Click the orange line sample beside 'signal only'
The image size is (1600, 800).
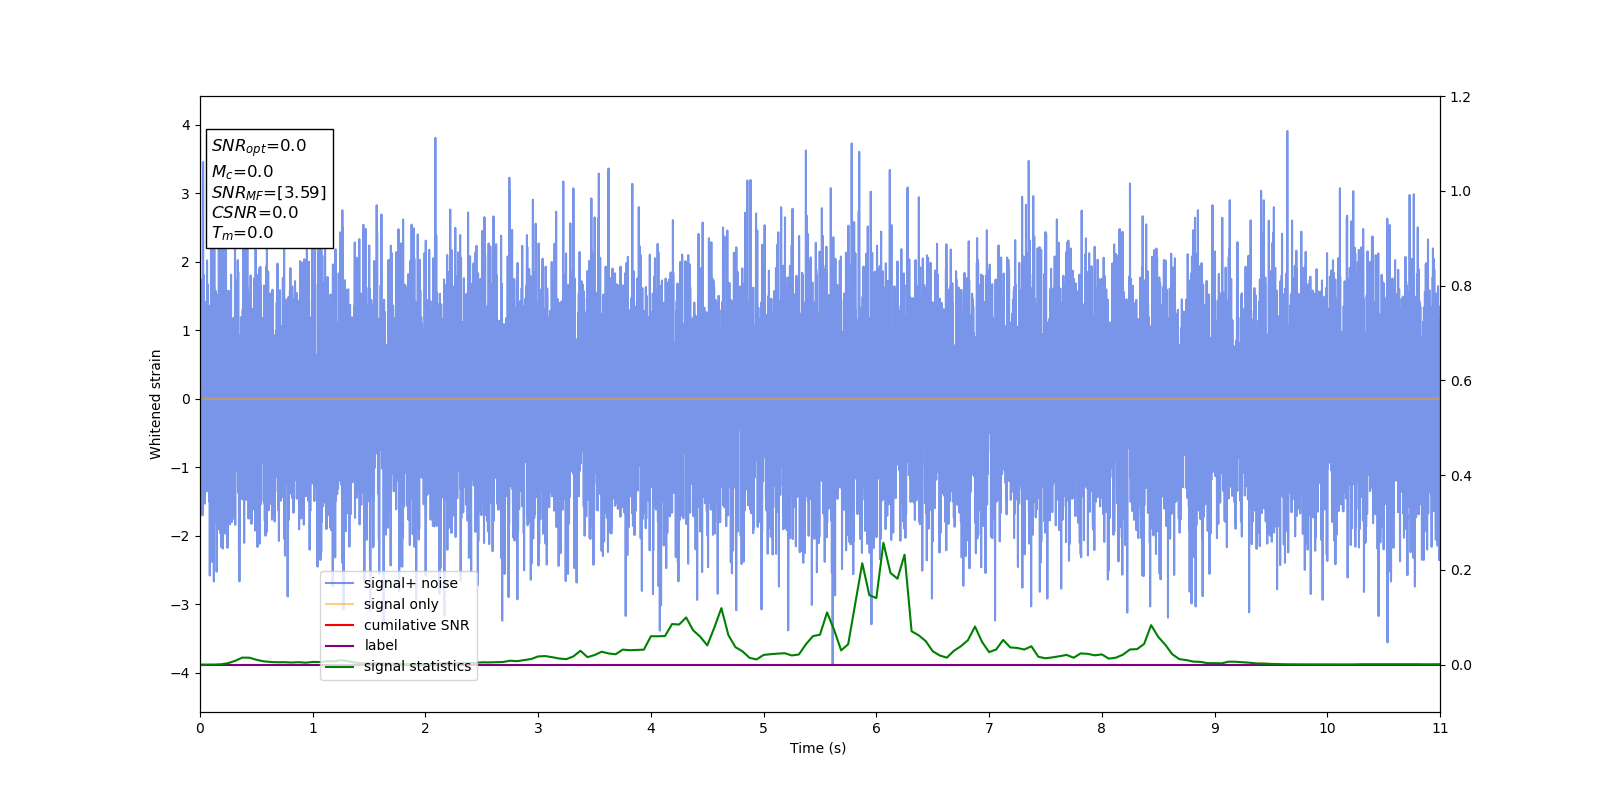coord(340,604)
